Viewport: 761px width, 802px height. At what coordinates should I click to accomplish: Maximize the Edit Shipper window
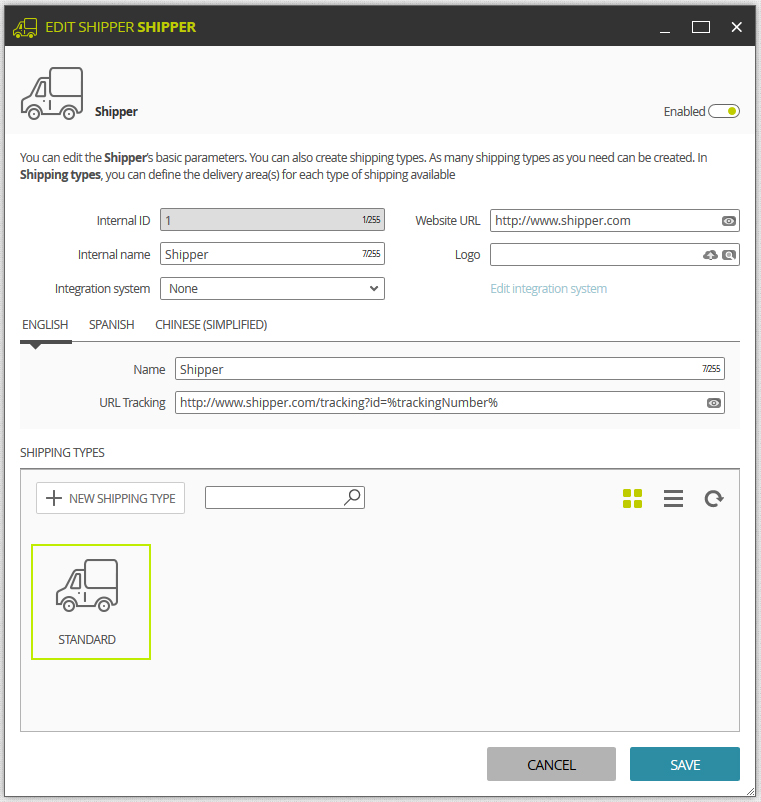point(701,27)
